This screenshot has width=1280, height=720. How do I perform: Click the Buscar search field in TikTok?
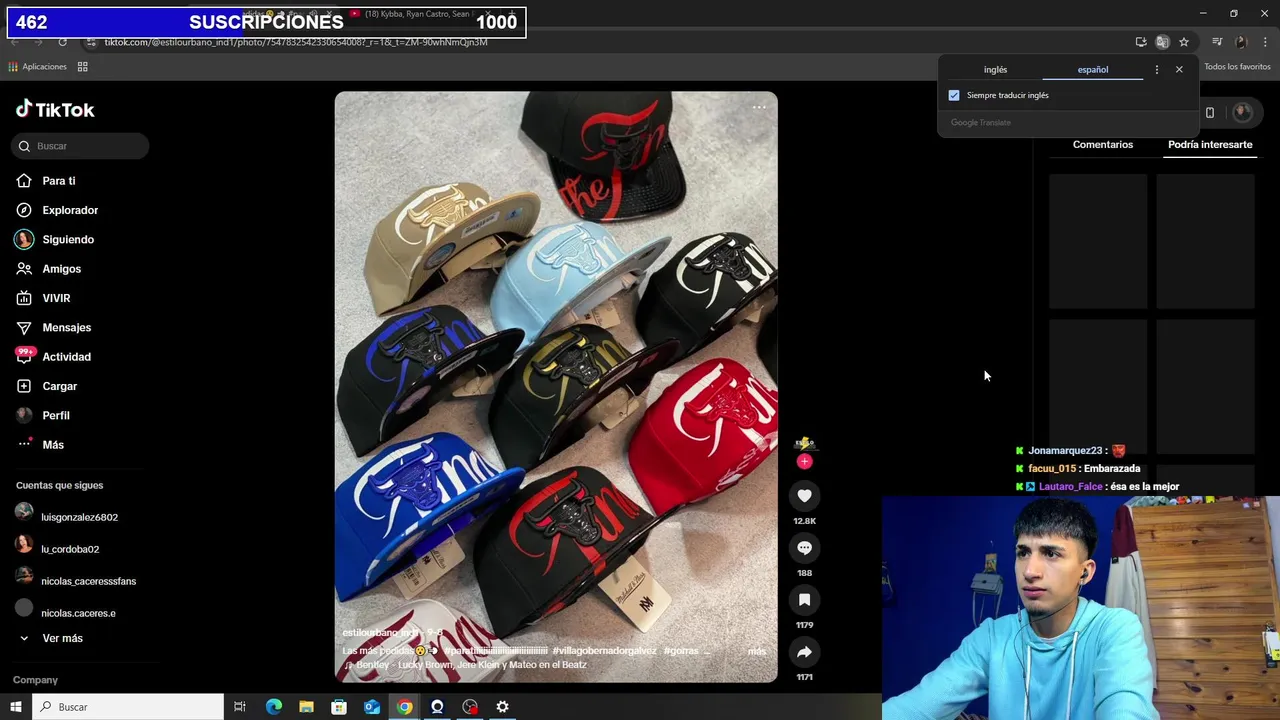[80, 146]
